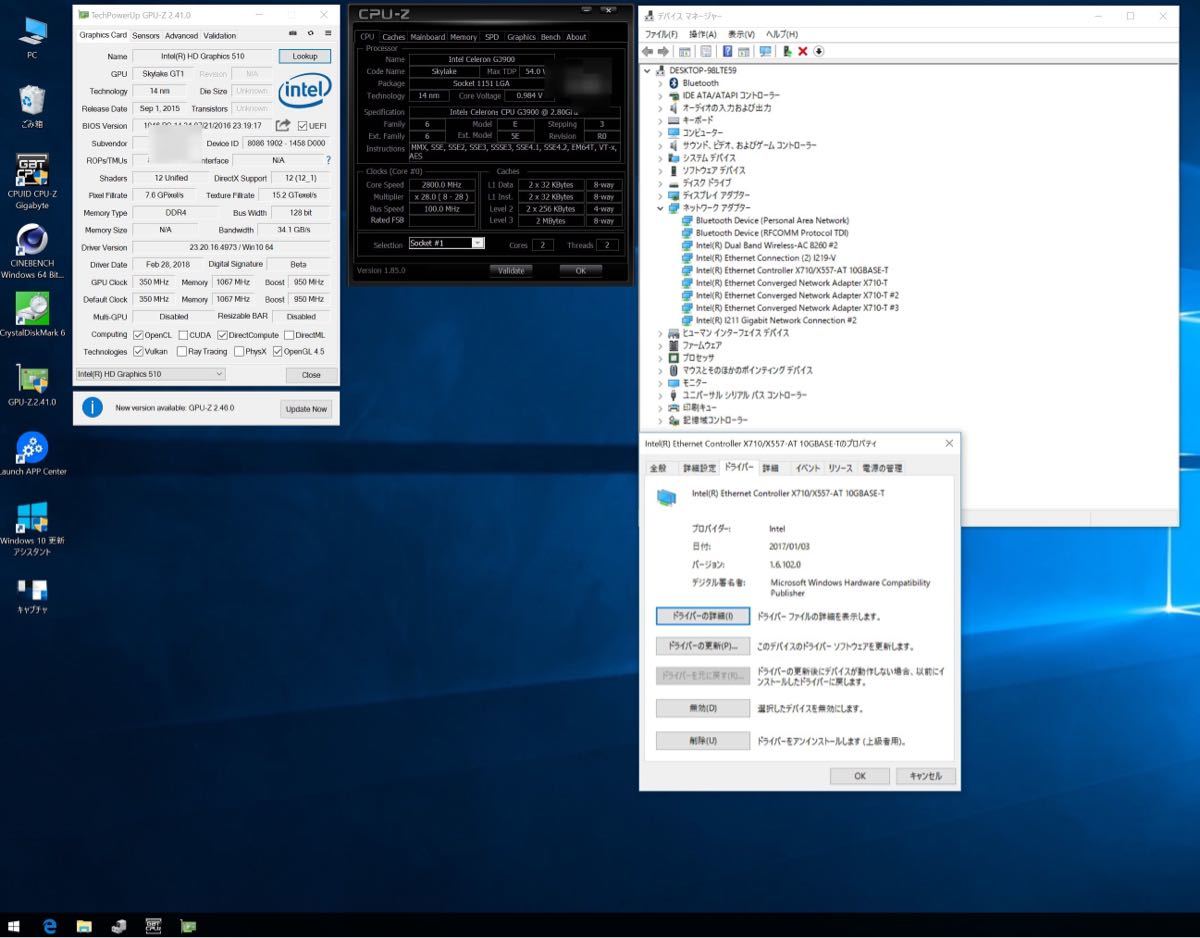Expand the Bluetooth tree node
Image resolution: width=1200 pixels, height=938 pixels.
tap(660, 83)
